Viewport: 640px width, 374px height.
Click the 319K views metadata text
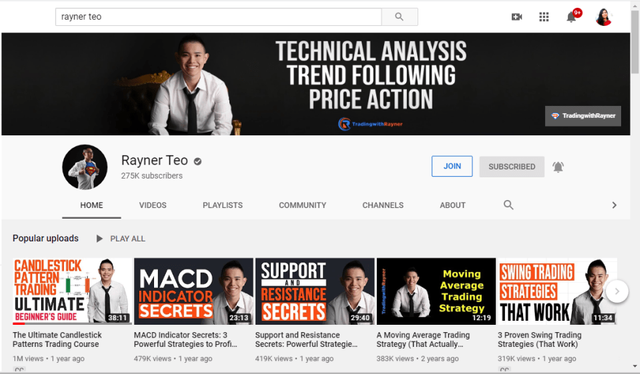click(516, 359)
